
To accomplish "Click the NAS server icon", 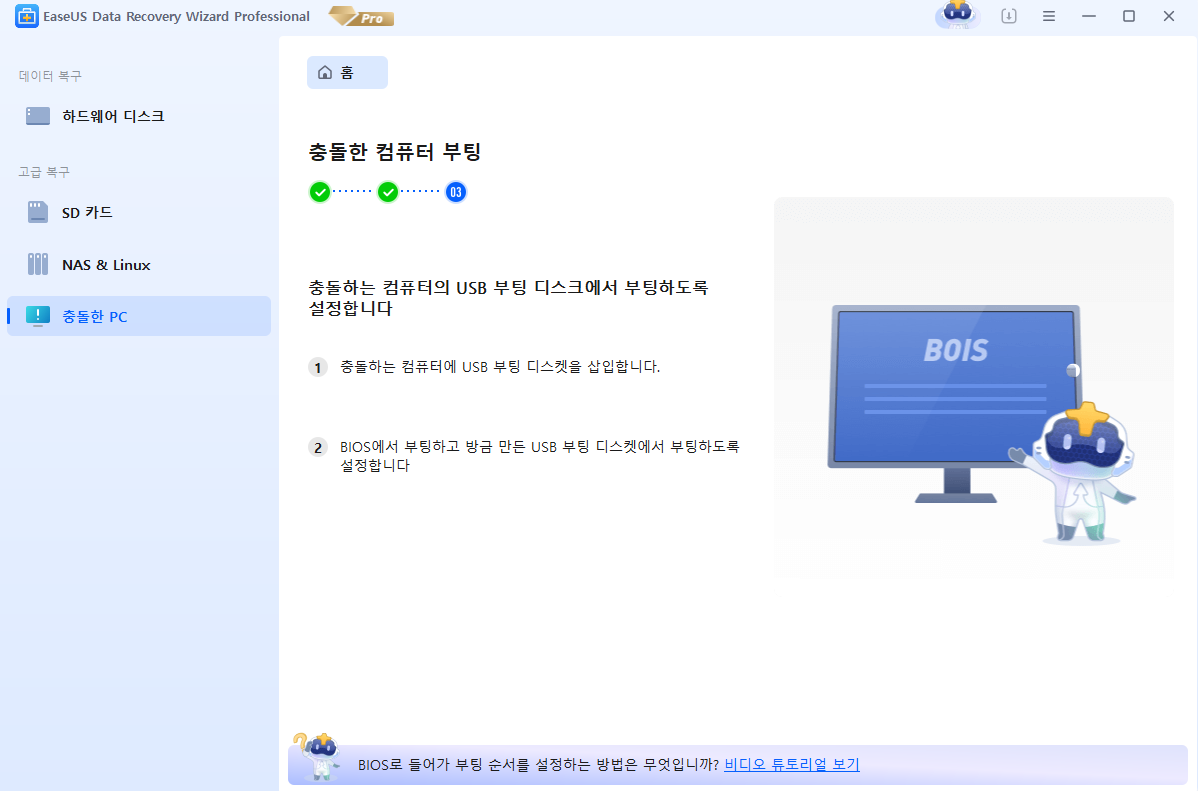I will click(37, 264).
